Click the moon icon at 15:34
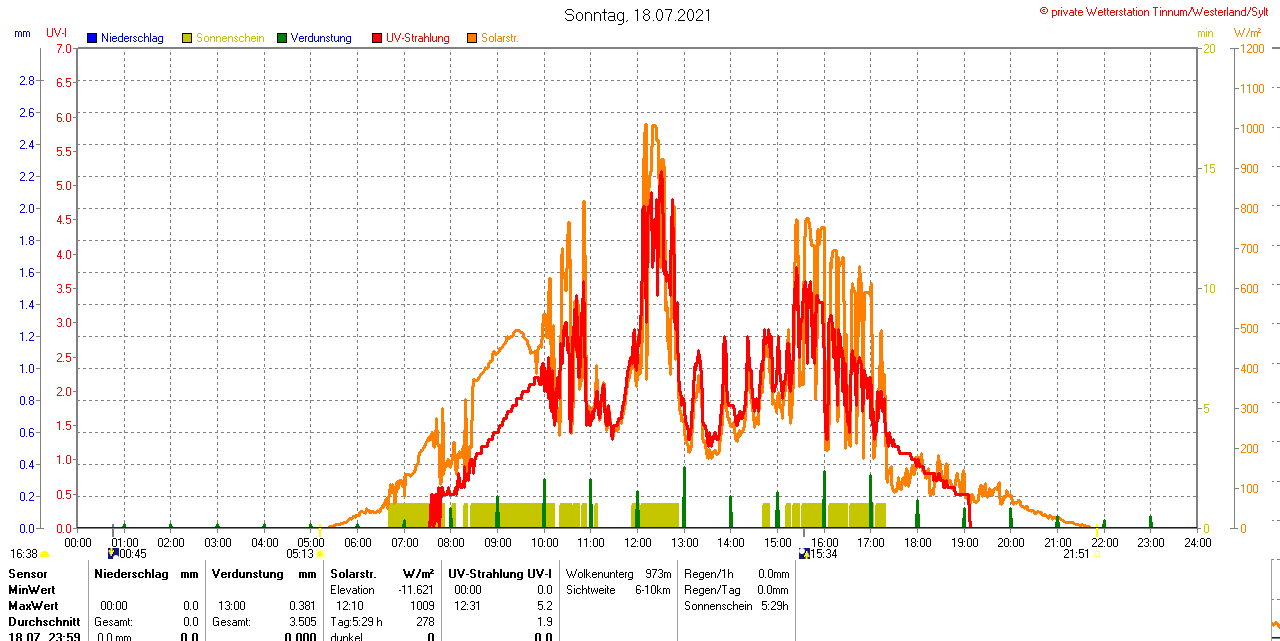 click(804, 553)
